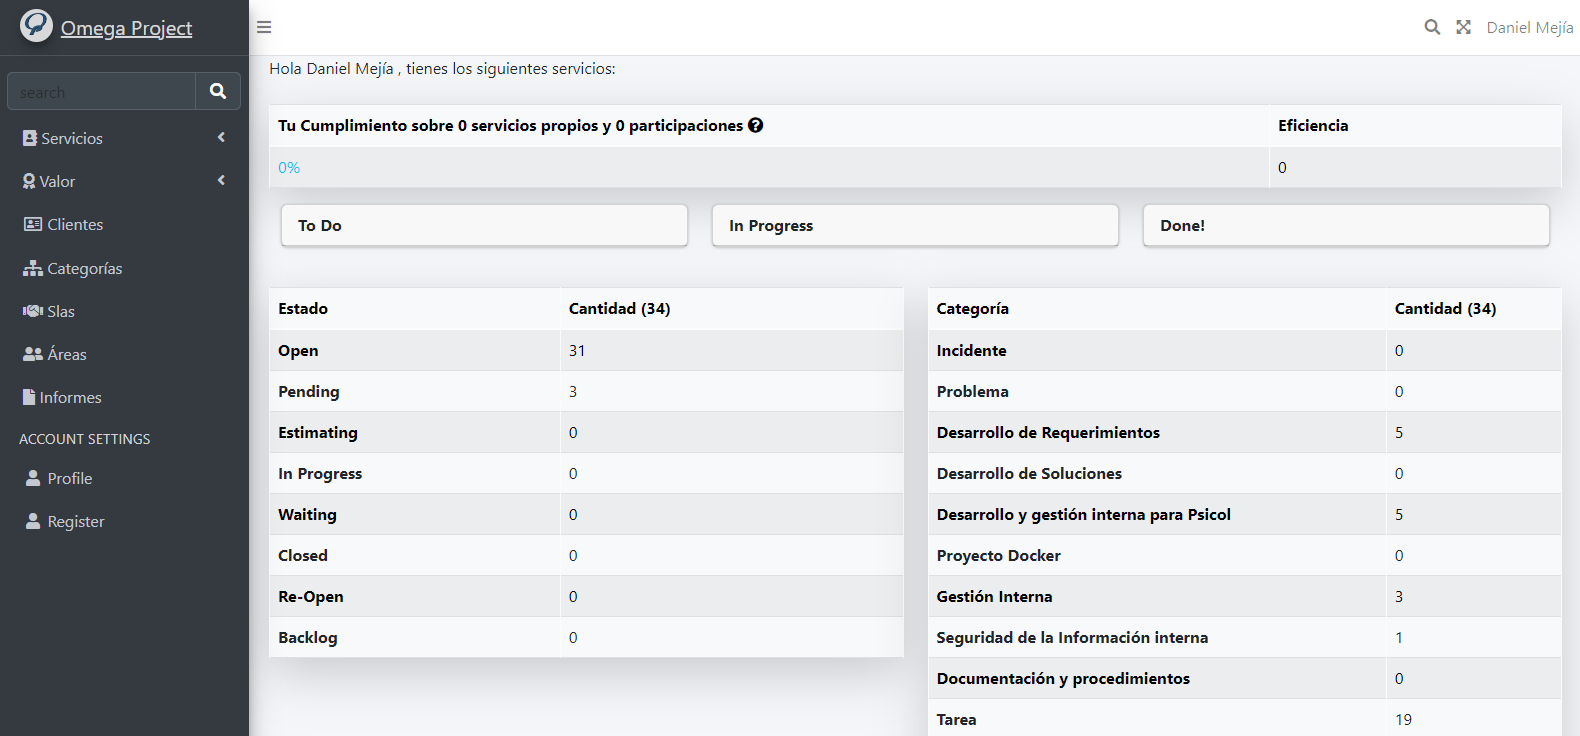Toggle fullscreen with the expand icon
Screen dimensions: 1580x736
coord(1463,27)
